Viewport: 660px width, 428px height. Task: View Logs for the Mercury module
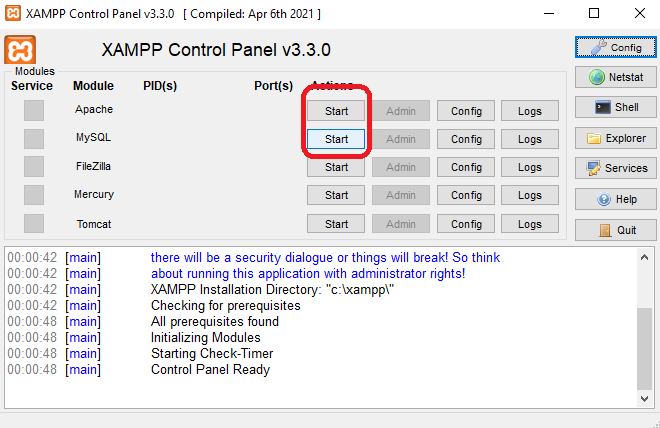tap(530, 195)
